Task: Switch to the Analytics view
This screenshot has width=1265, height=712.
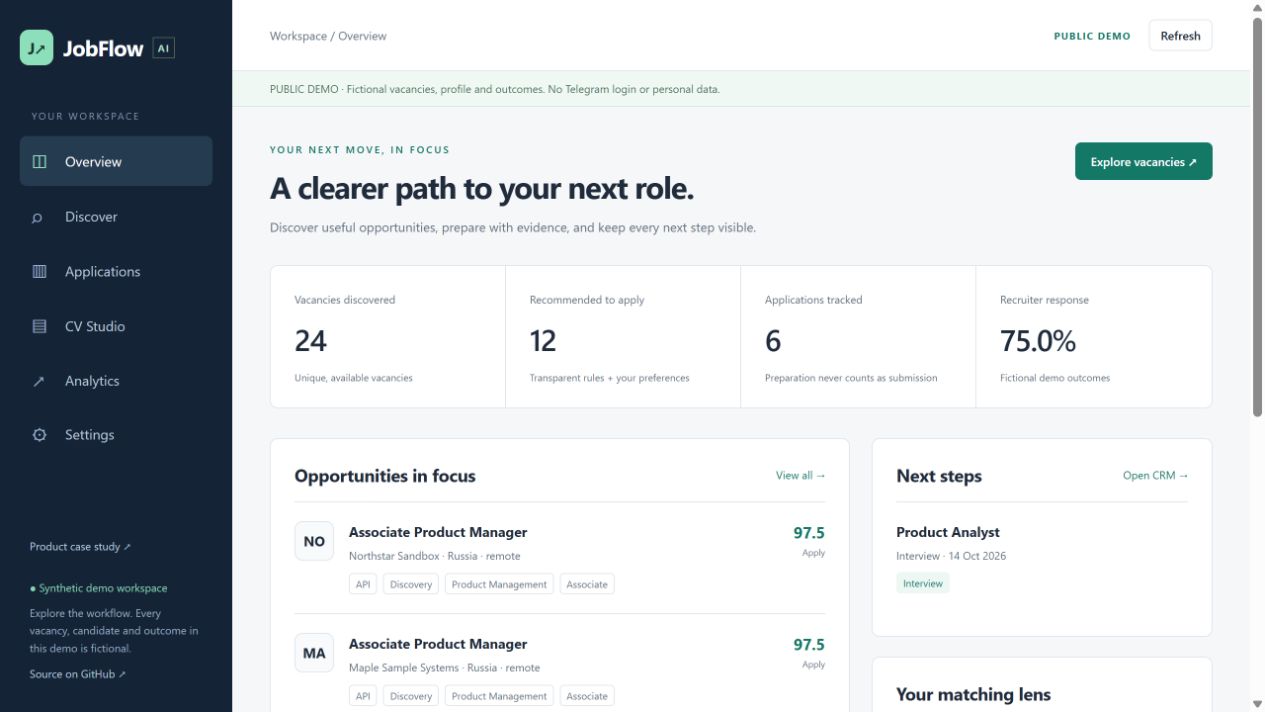Action: (x=116, y=381)
